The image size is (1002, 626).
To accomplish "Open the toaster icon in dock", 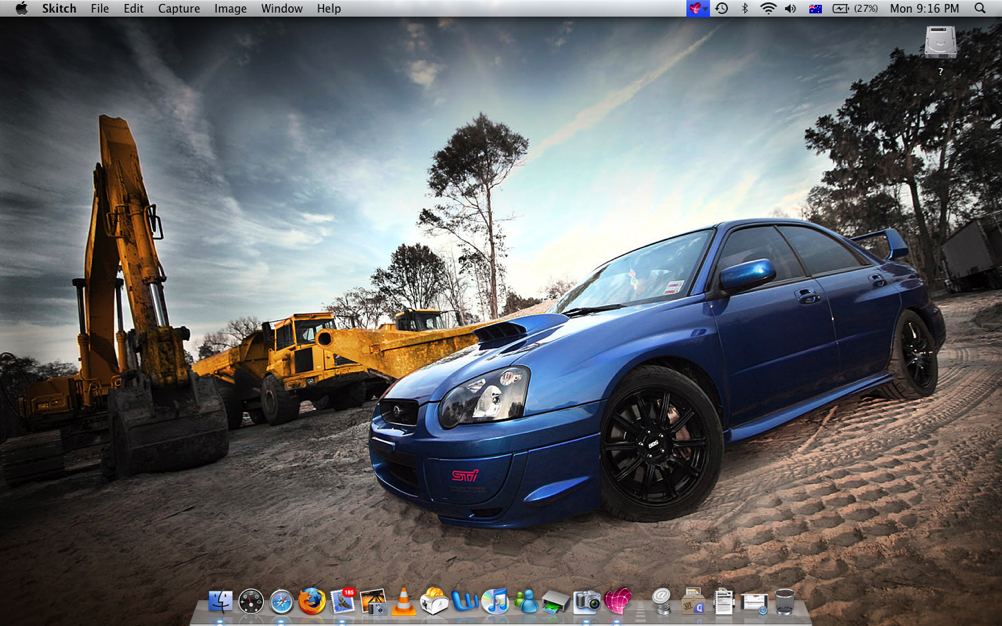I will (434, 600).
